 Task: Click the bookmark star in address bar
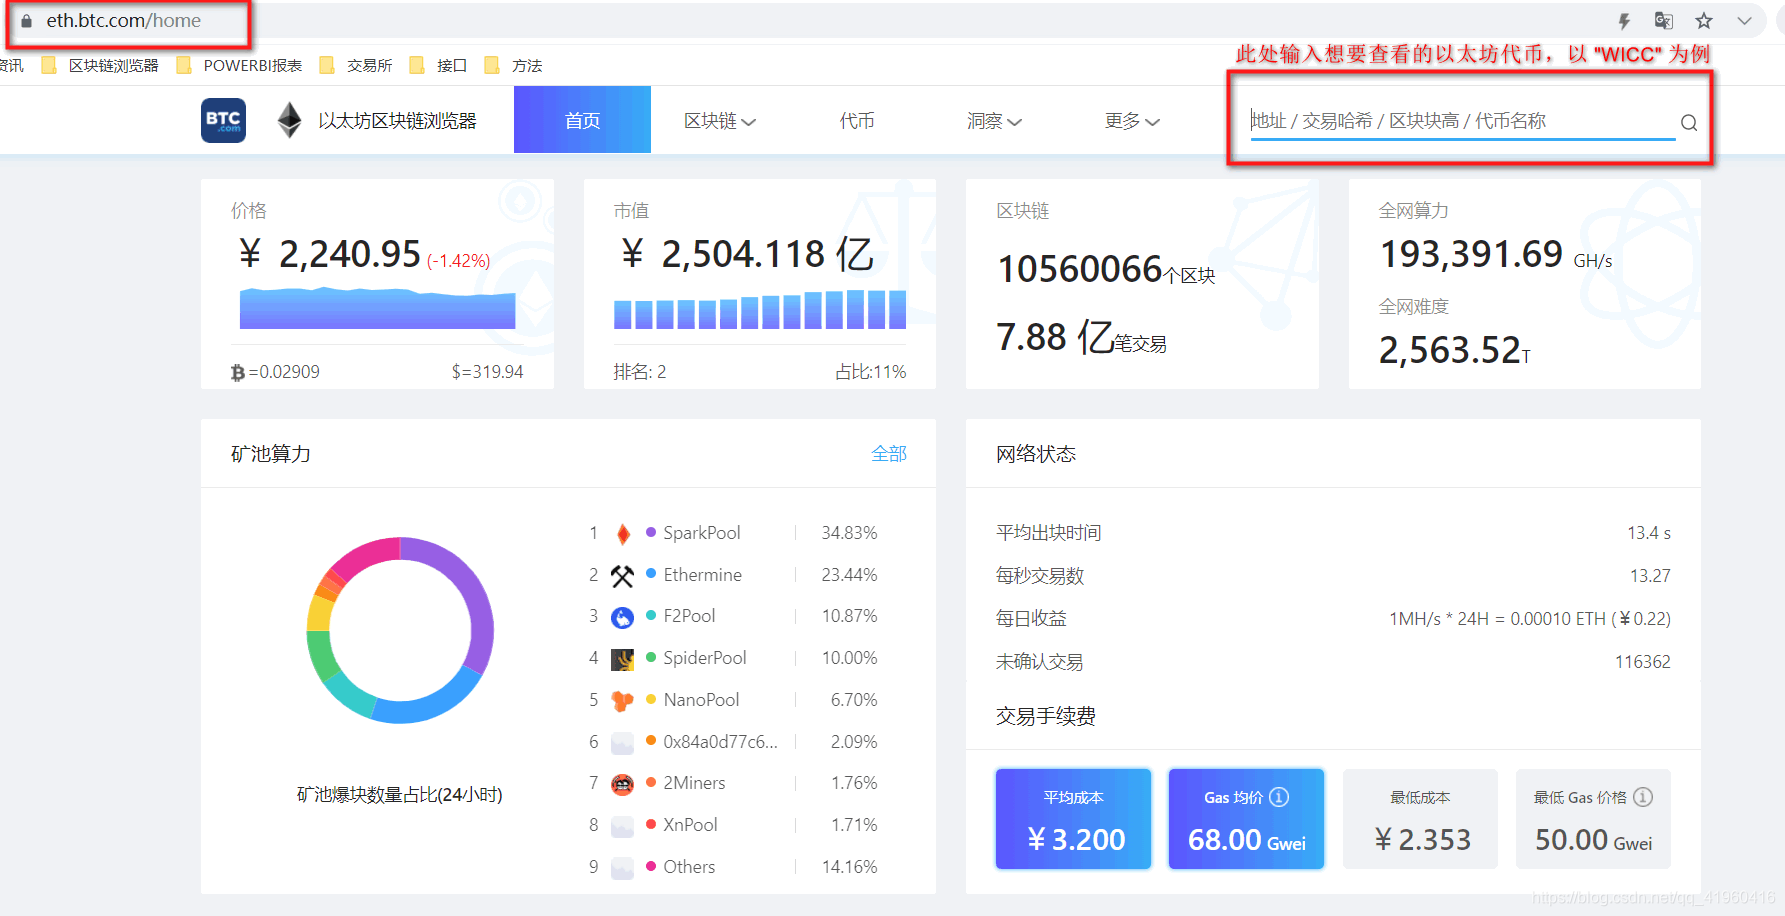point(1703,19)
